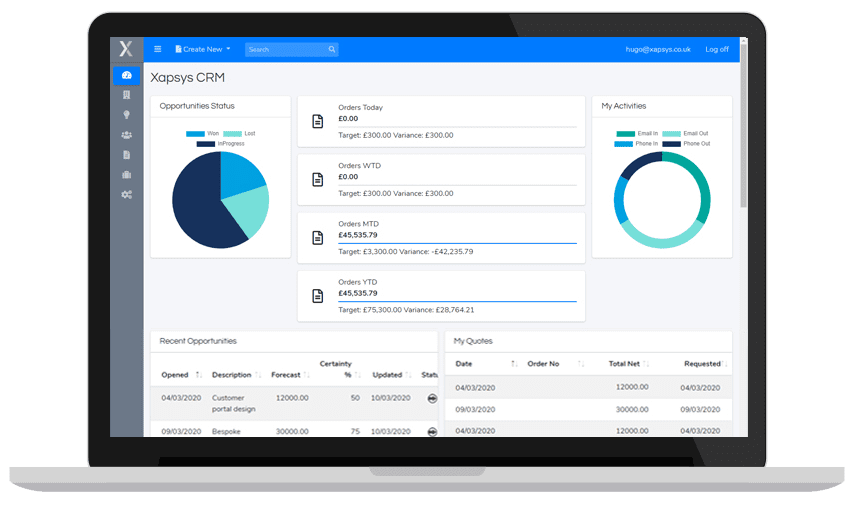Click the hugo@xapsys.co.uk account link
The height and width of the screenshot is (505, 857).
point(658,49)
